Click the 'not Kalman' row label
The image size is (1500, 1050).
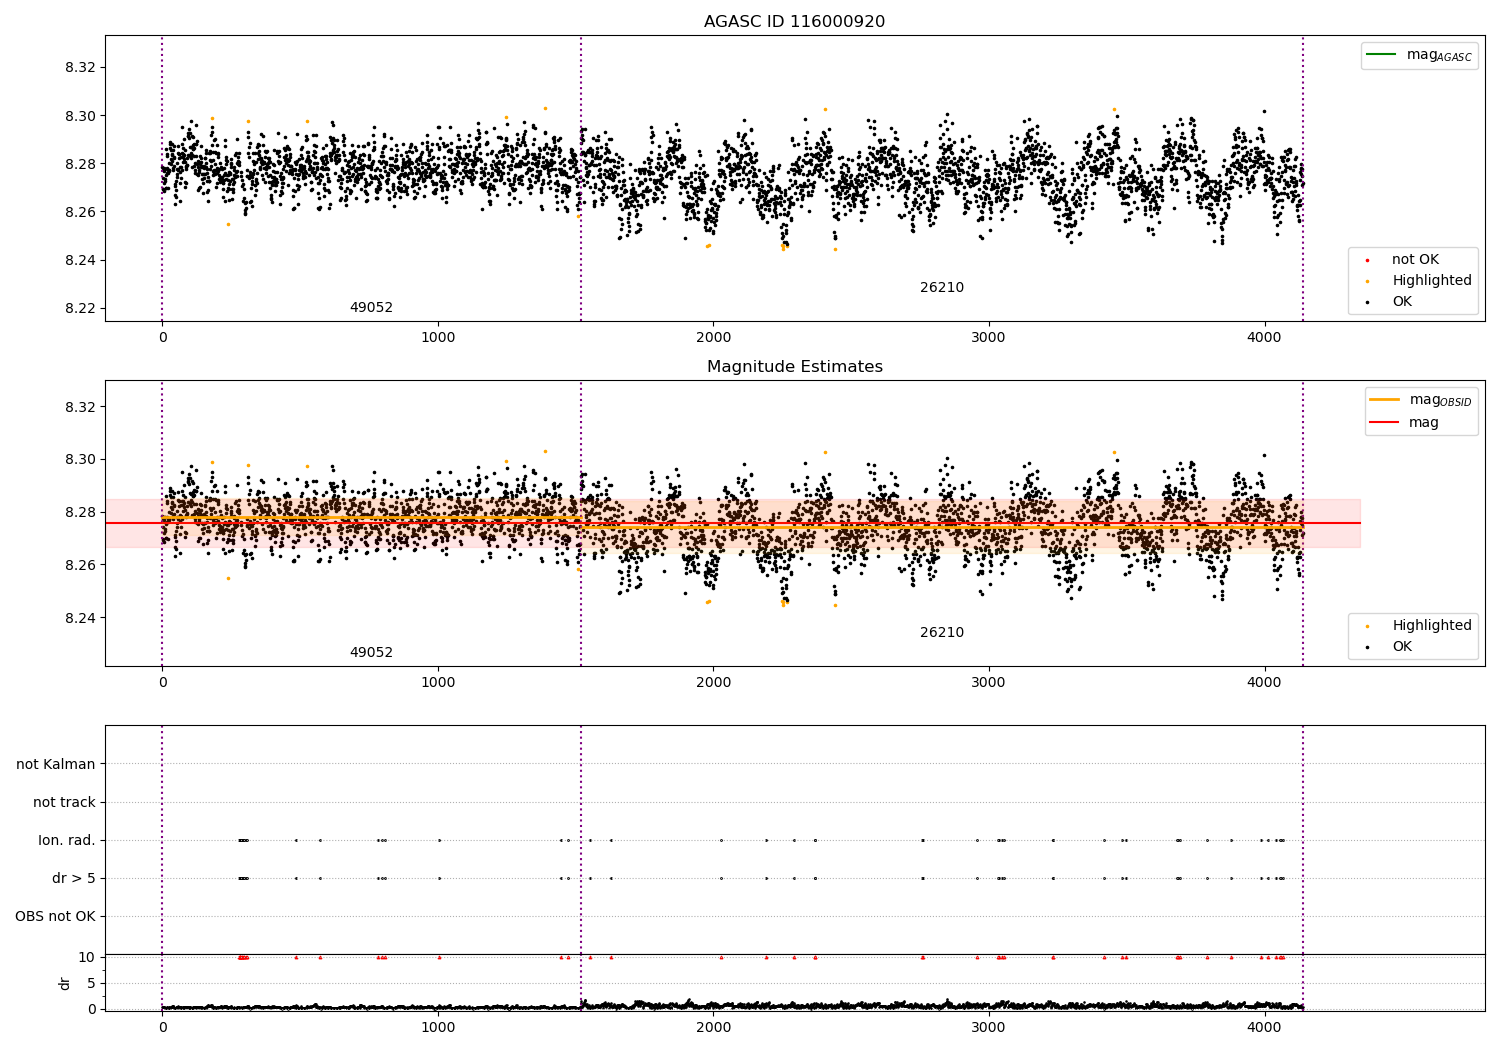(x=56, y=765)
